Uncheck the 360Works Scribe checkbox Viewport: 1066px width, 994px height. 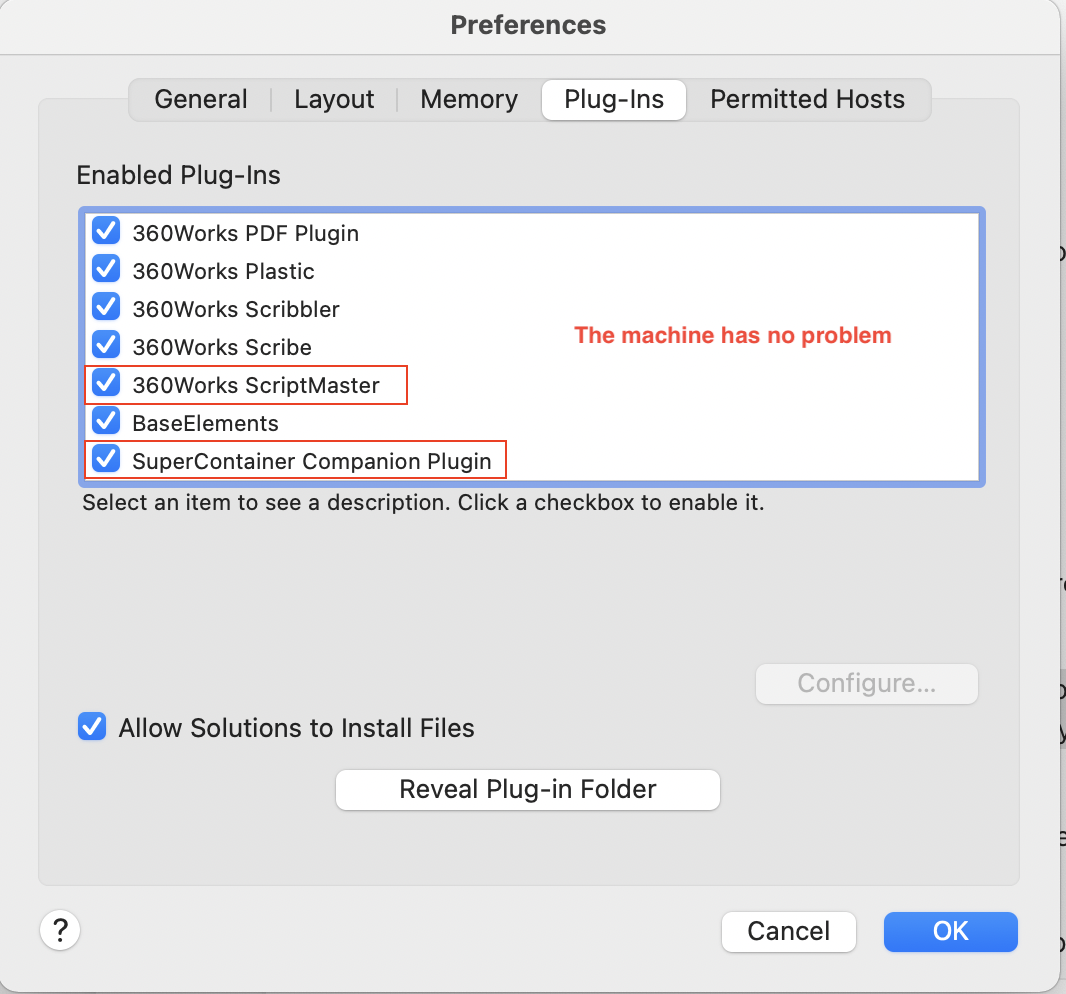[106, 347]
